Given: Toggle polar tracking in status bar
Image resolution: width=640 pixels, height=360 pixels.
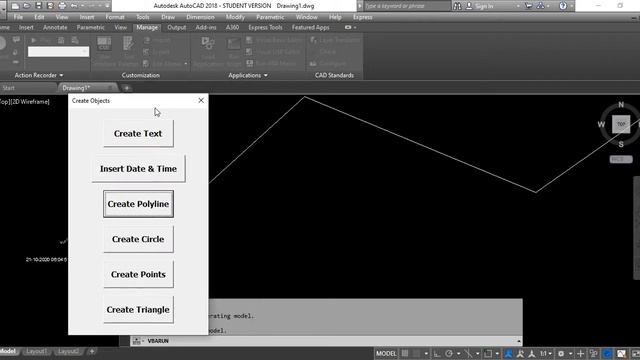Looking at the screenshot, I should coord(449,353).
